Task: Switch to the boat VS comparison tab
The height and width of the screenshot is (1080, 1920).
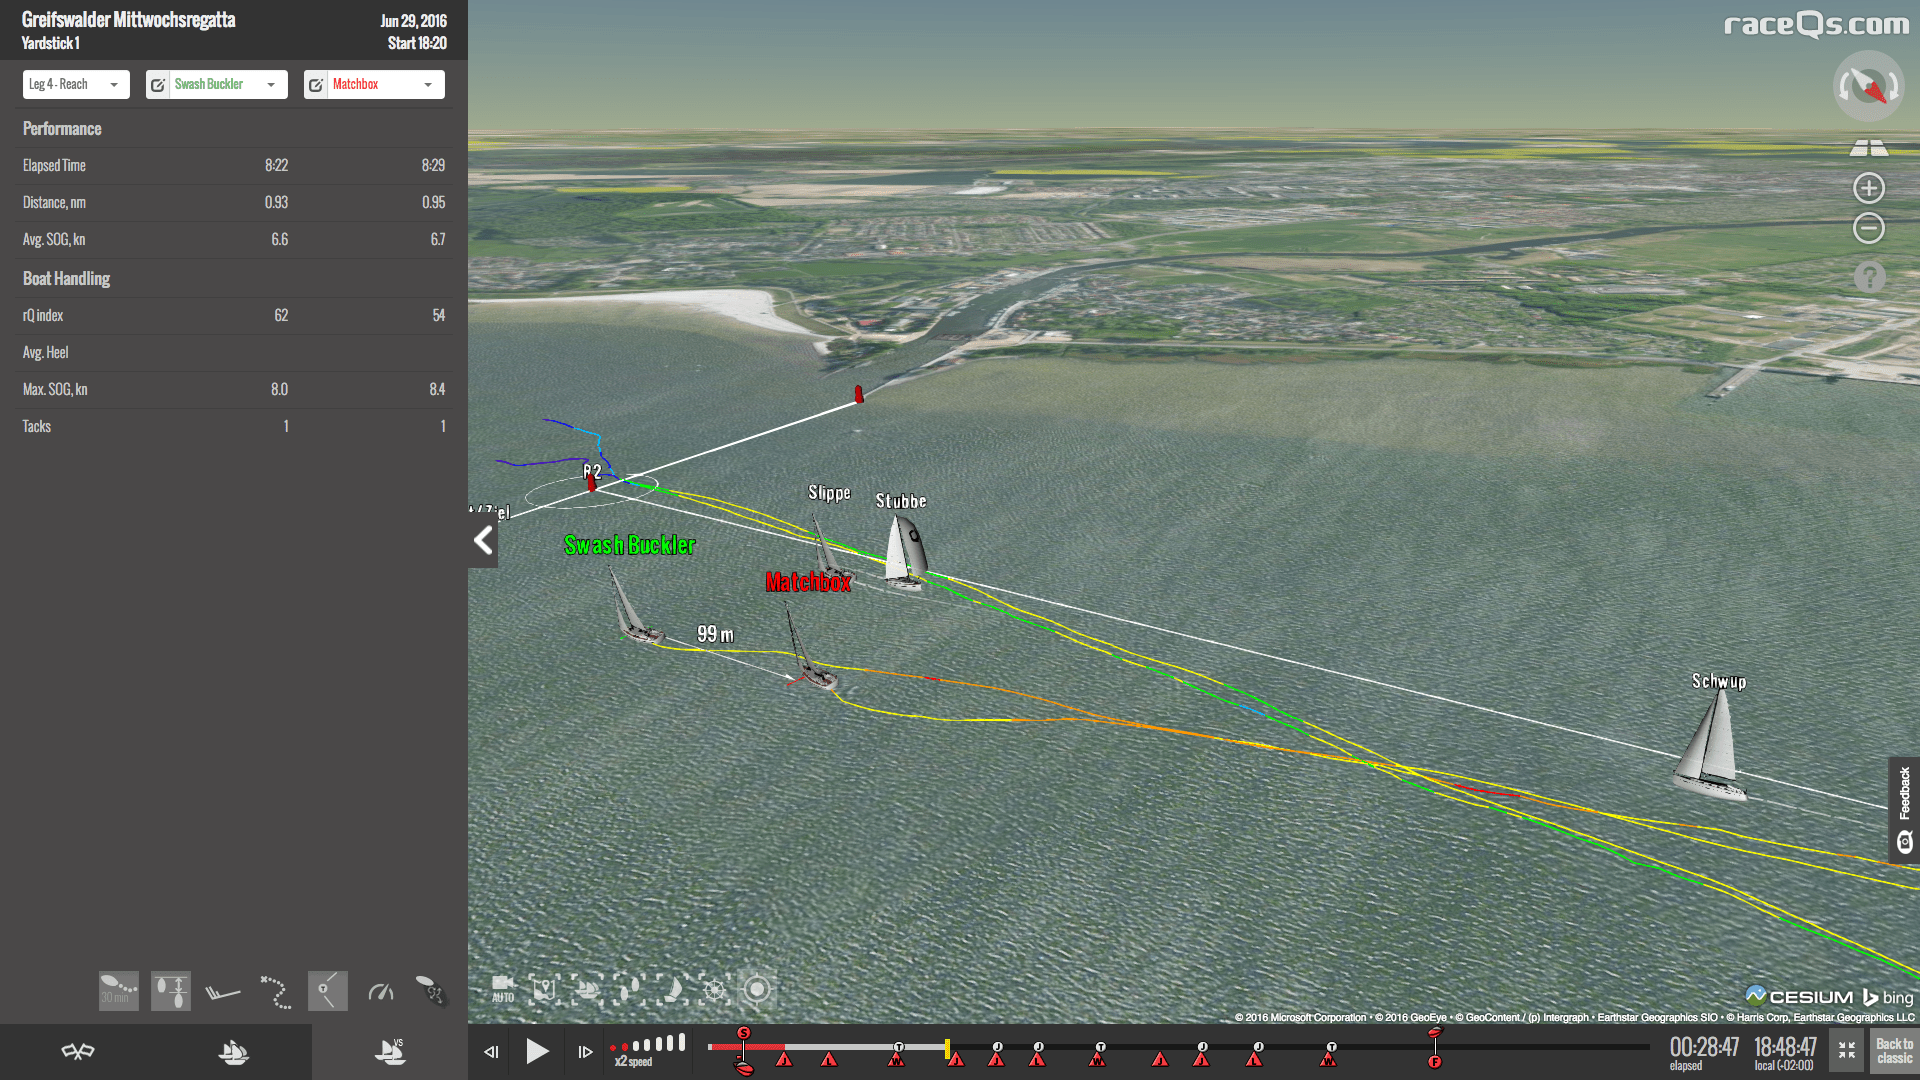Action: click(389, 1051)
